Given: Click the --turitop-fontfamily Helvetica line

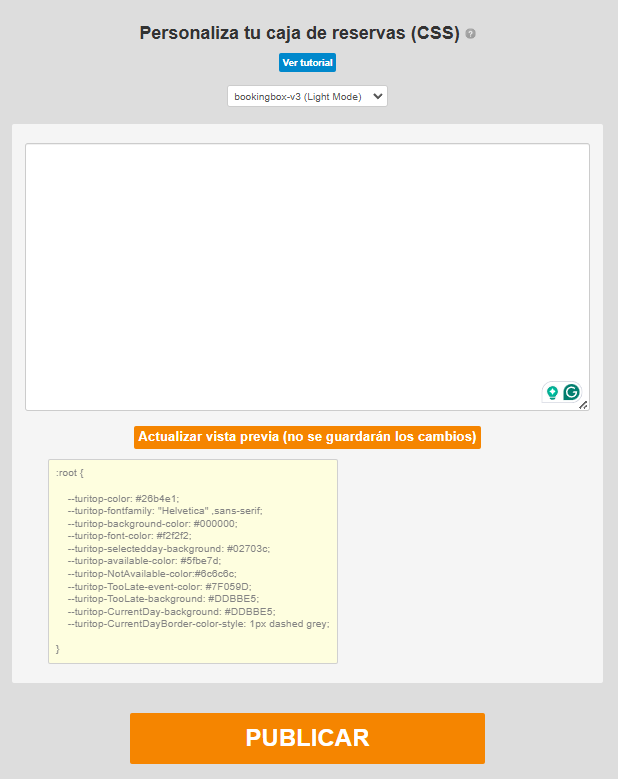Looking at the screenshot, I should pos(164,510).
